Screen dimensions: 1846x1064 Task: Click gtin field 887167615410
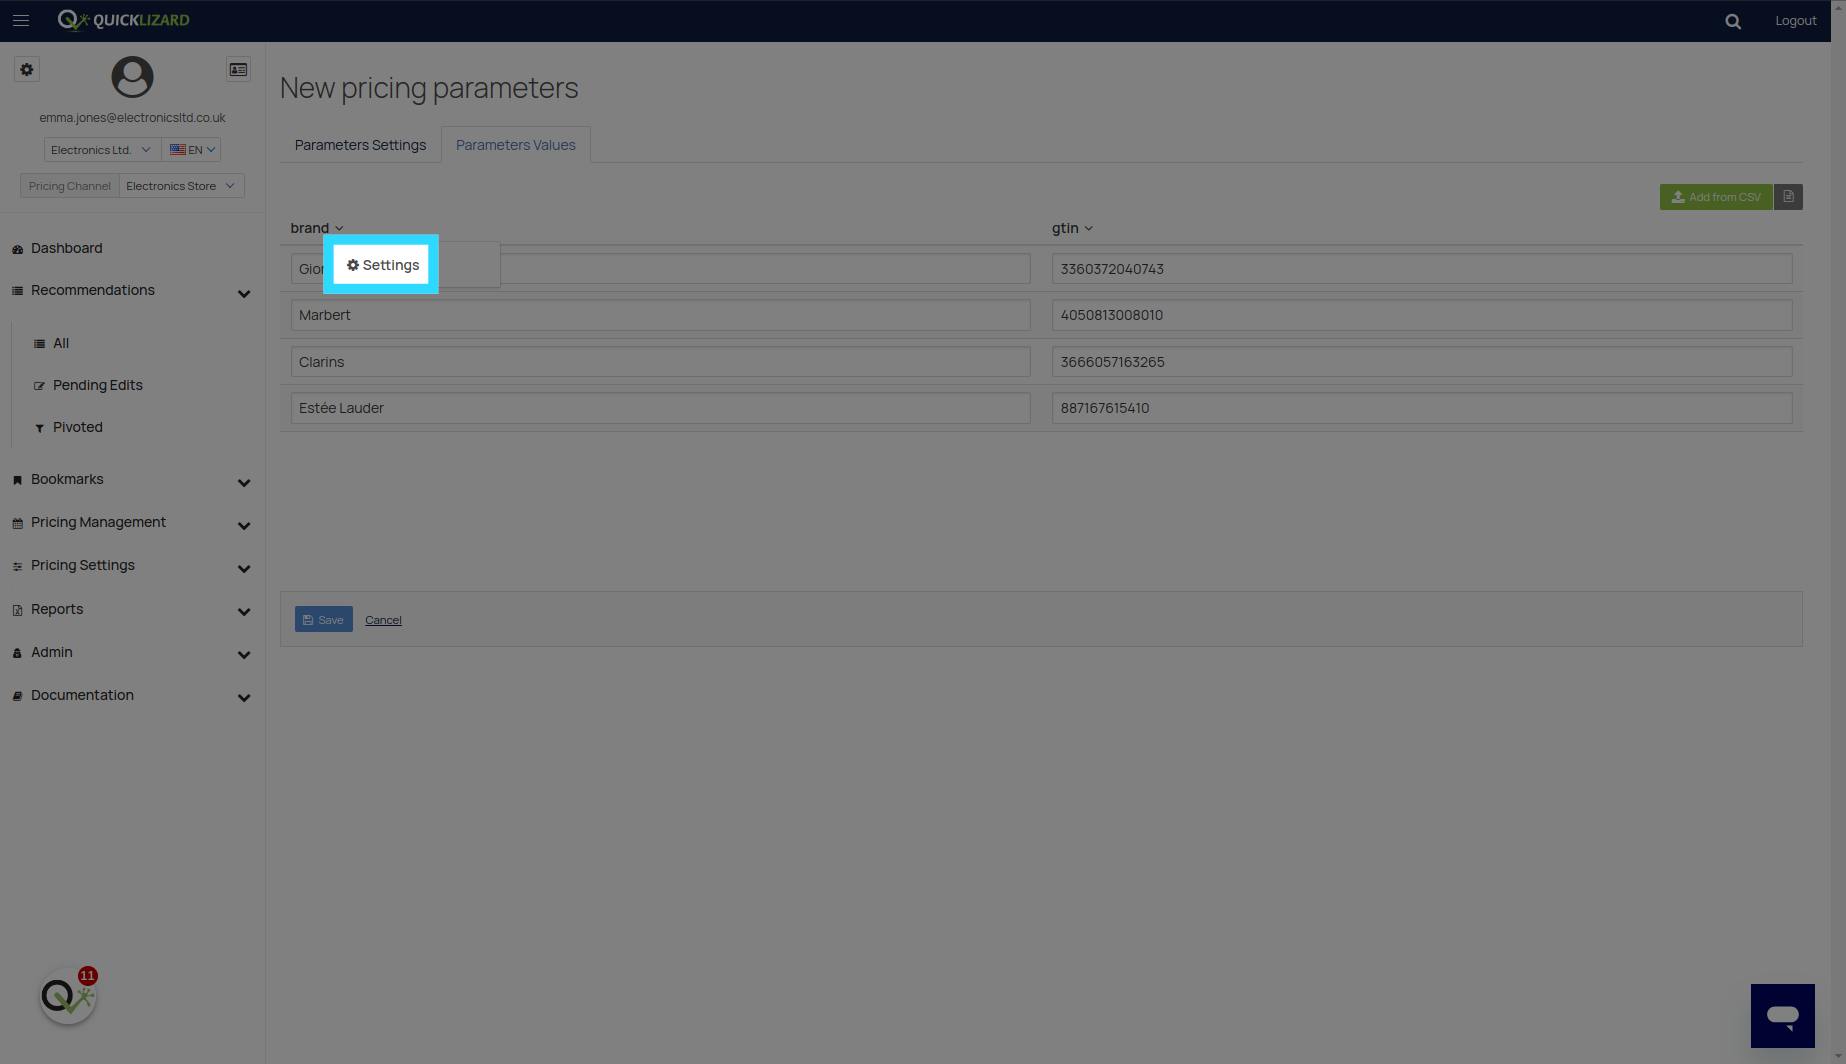[1422, 408]
